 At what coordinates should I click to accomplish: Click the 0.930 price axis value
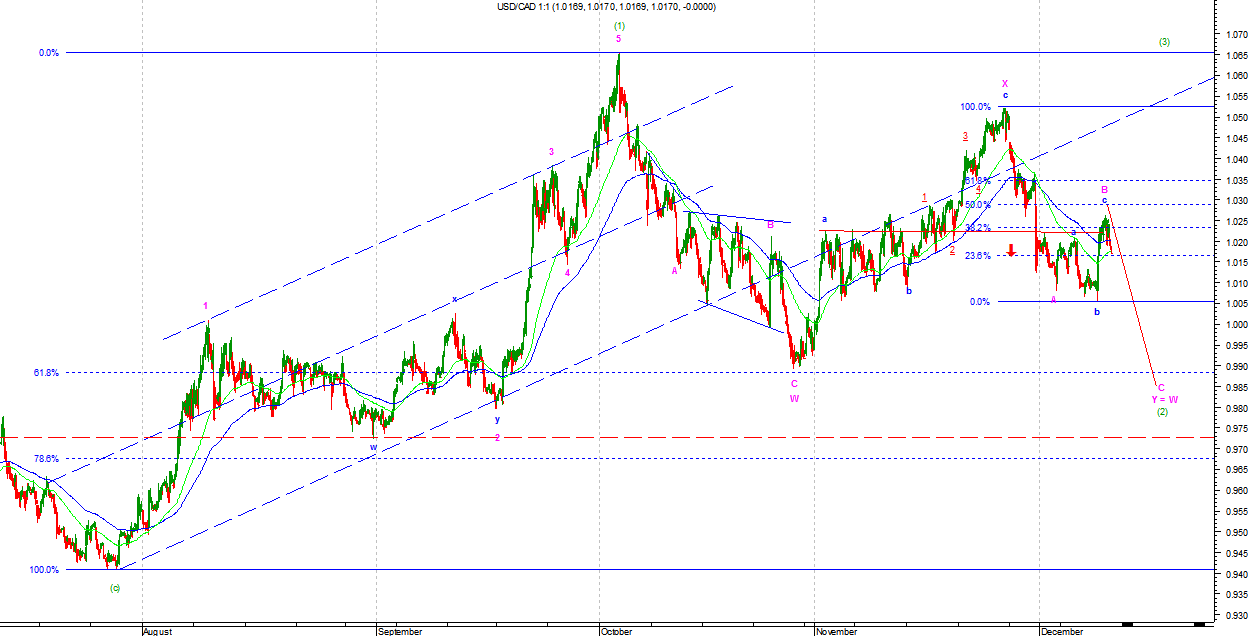tap(1231, 615)
